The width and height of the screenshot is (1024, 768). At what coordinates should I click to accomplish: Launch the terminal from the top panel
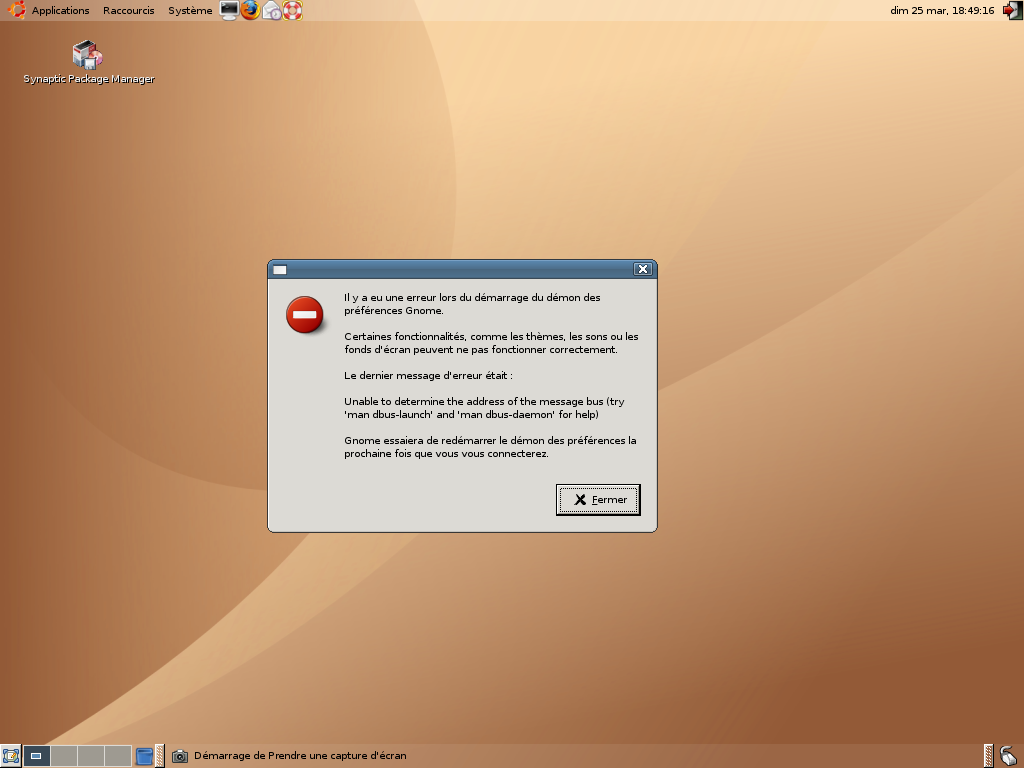coord(229,10)
